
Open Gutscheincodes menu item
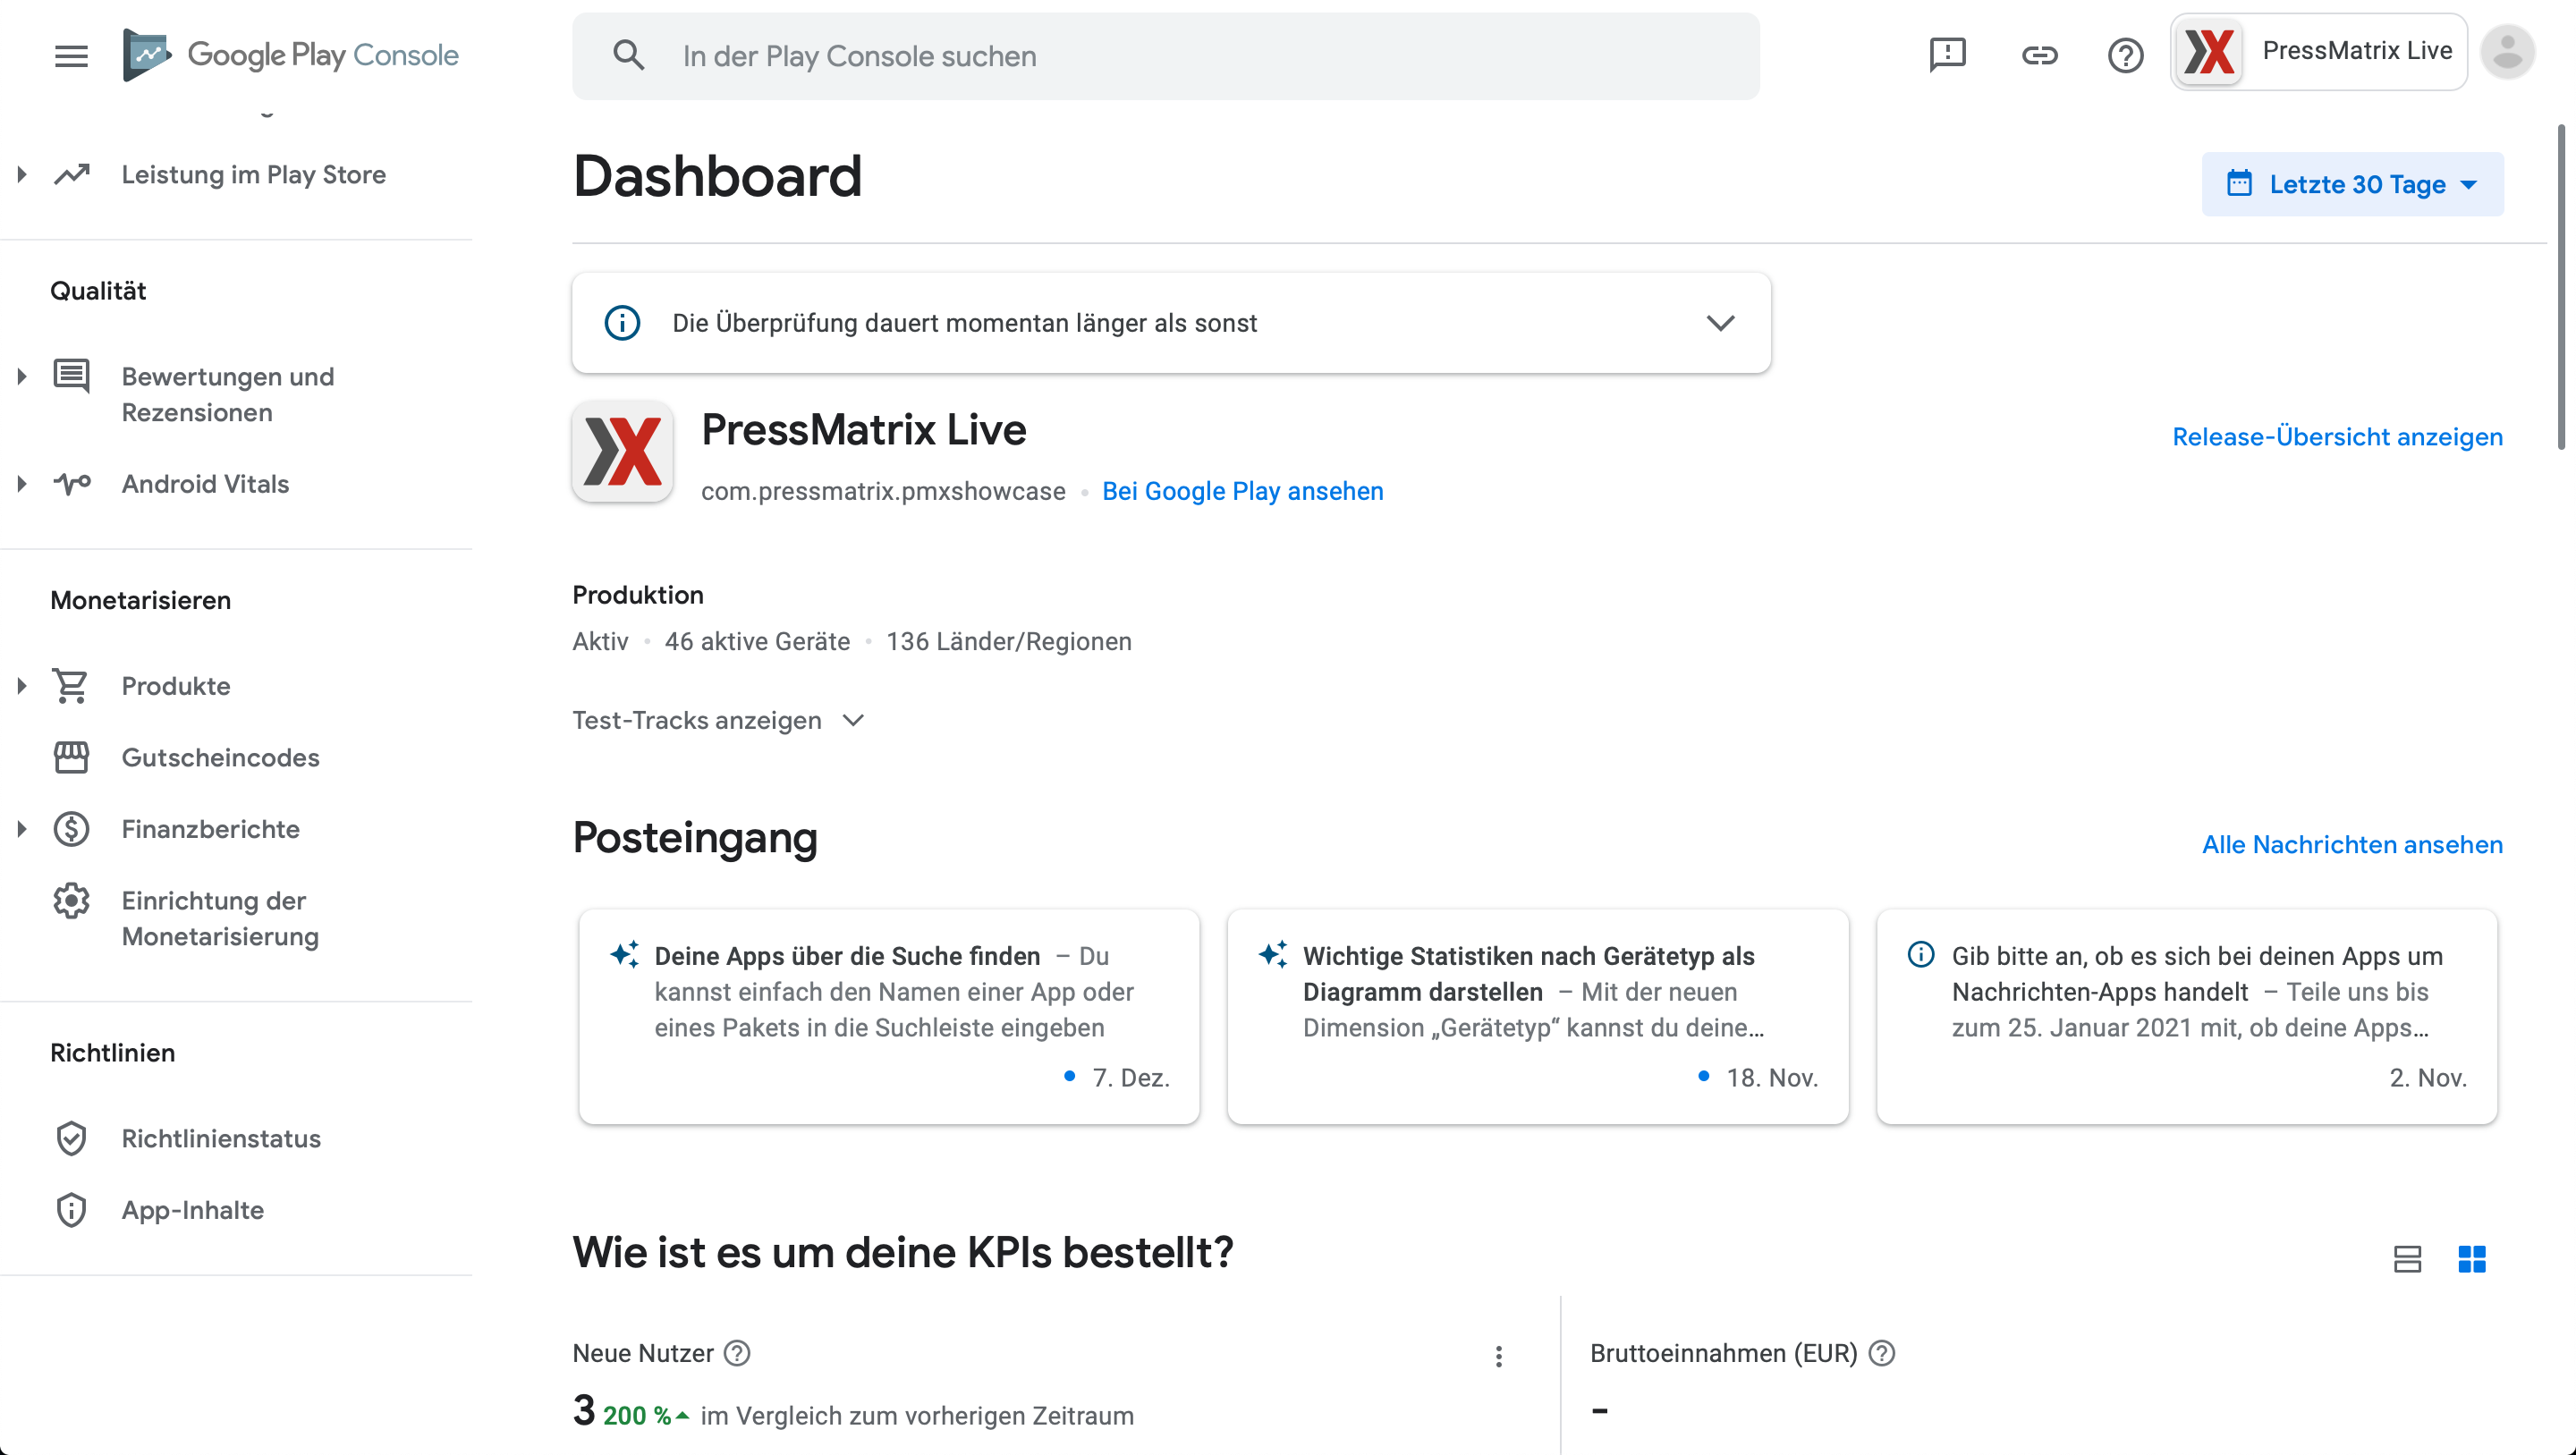point(221,757)
